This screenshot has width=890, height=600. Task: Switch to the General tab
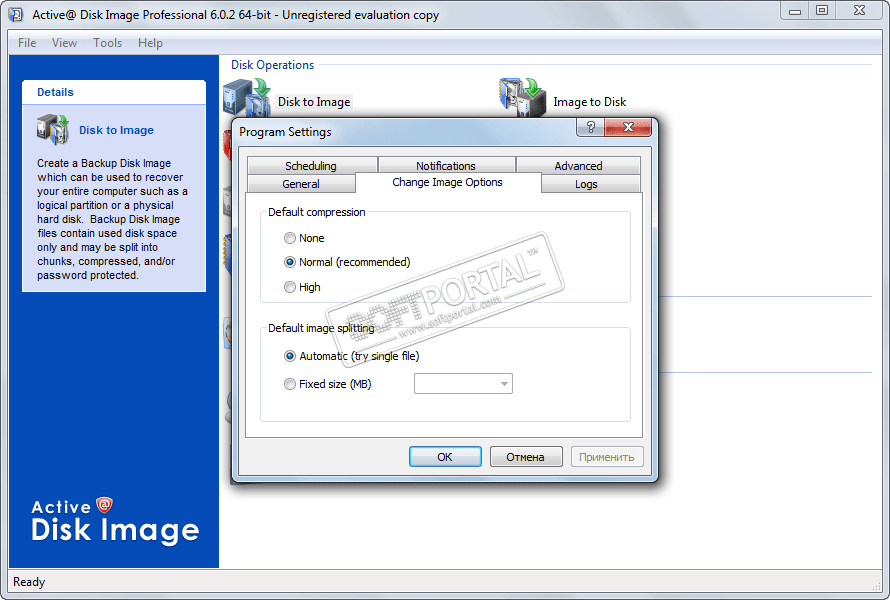click(x=301, y=183)
